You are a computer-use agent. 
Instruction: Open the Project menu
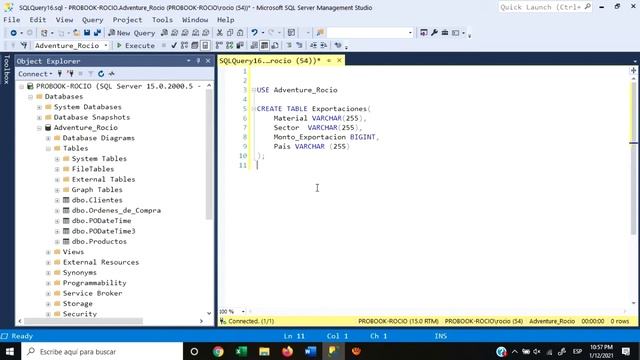(127, 20)
